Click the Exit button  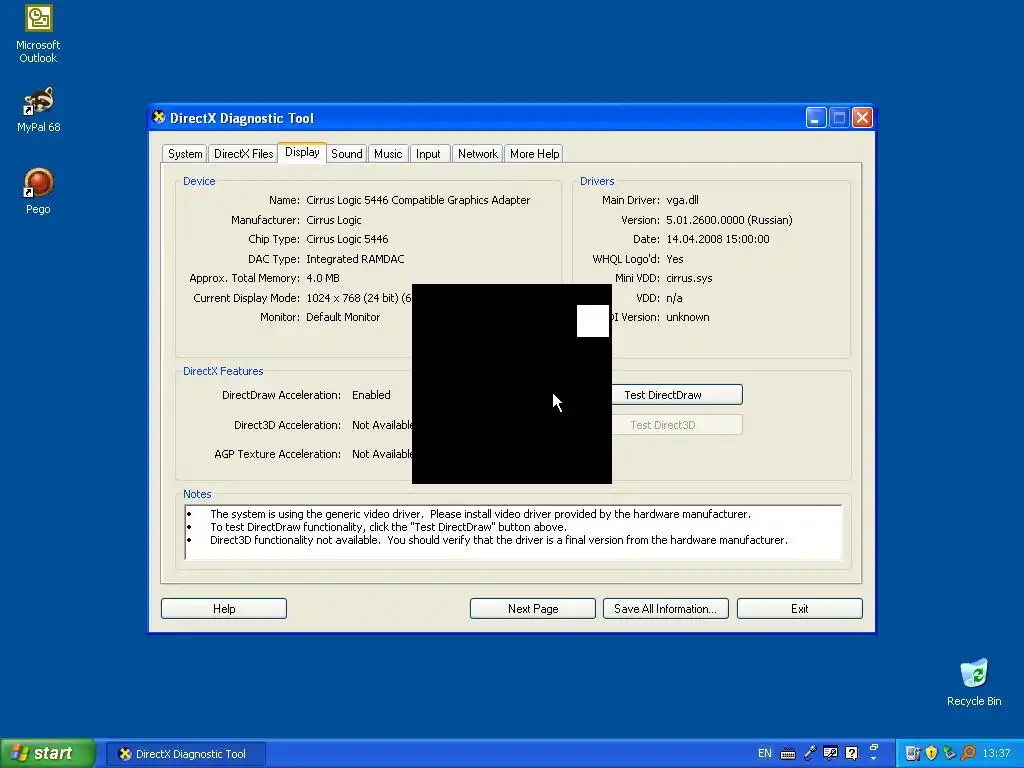pos(799,609)
